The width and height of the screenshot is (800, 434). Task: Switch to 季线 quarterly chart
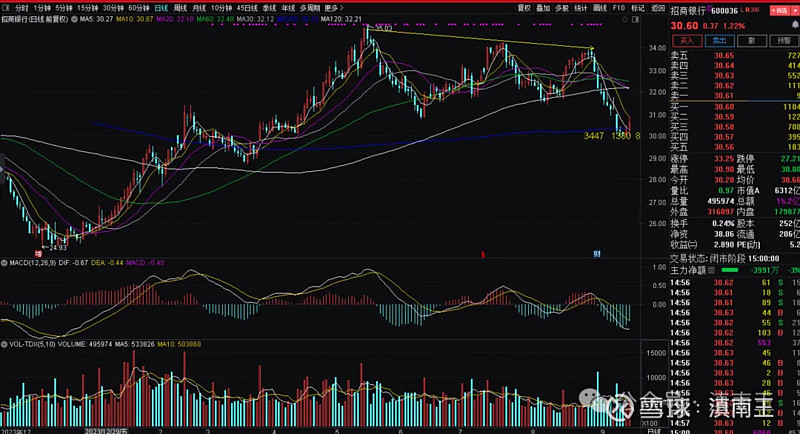coord(269,8)
